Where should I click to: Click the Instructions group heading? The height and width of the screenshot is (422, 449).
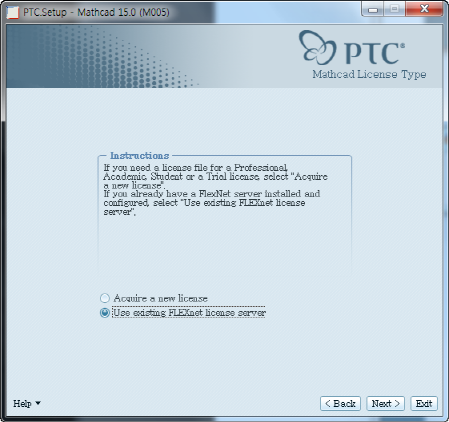pyautogui.click(x=139, y=156)
